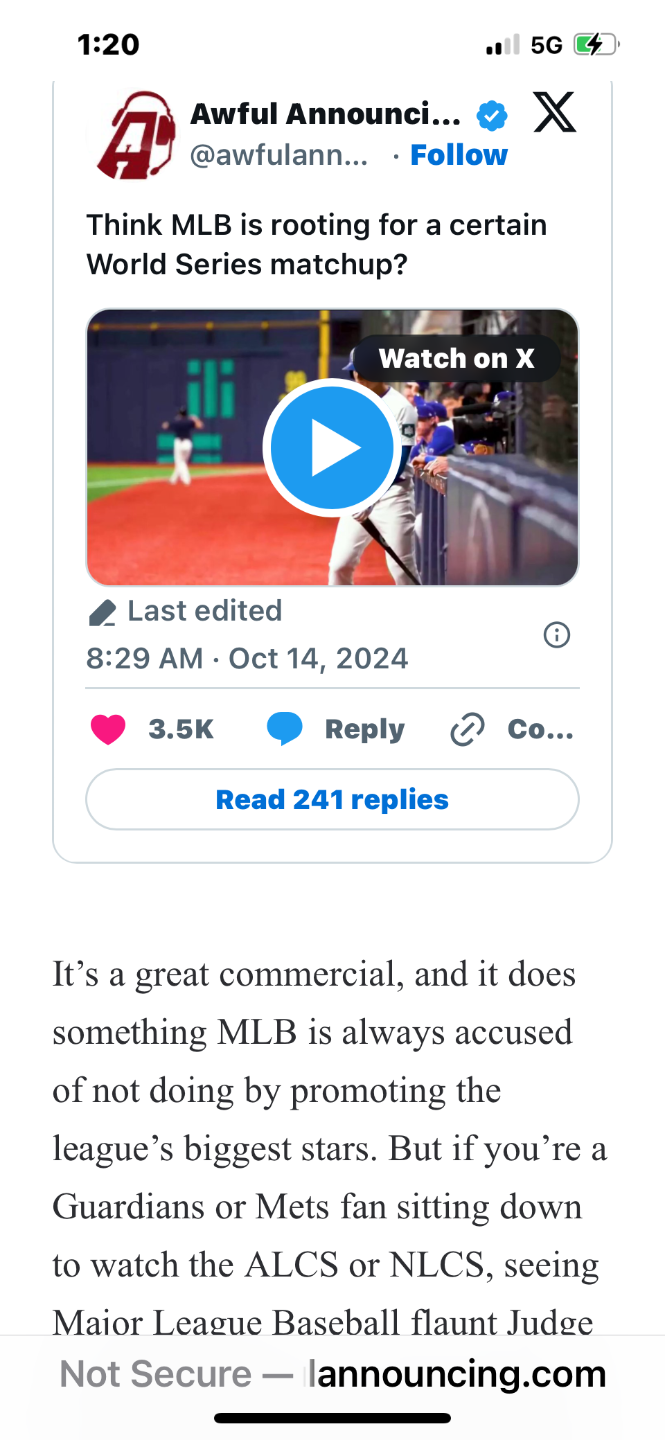Open Read 241 replies button
Screen dimensions: 665x1440
[332, 800]
